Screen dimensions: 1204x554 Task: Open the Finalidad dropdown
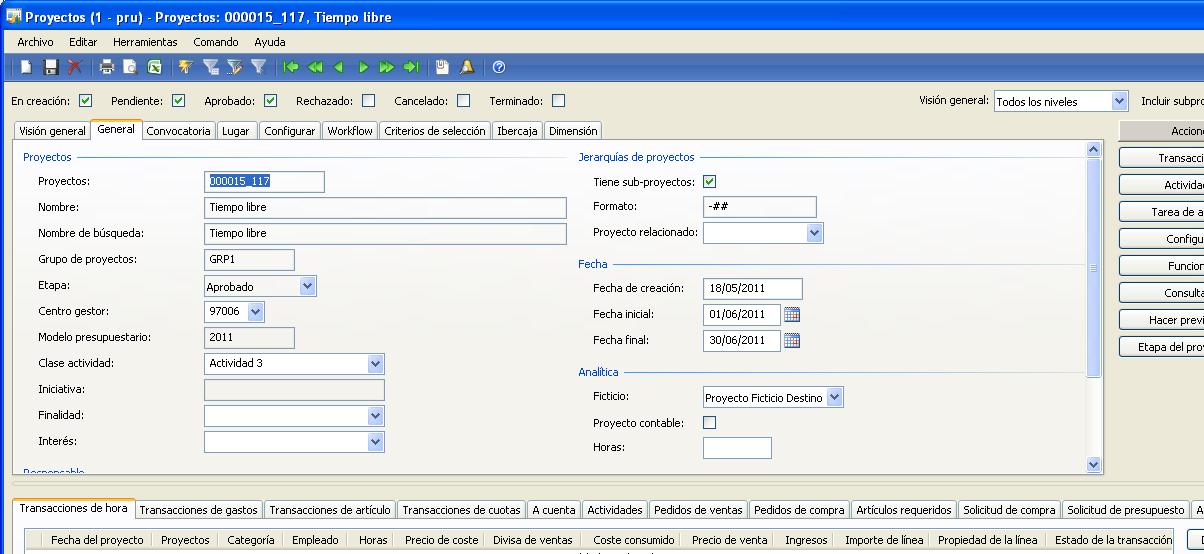376,416
